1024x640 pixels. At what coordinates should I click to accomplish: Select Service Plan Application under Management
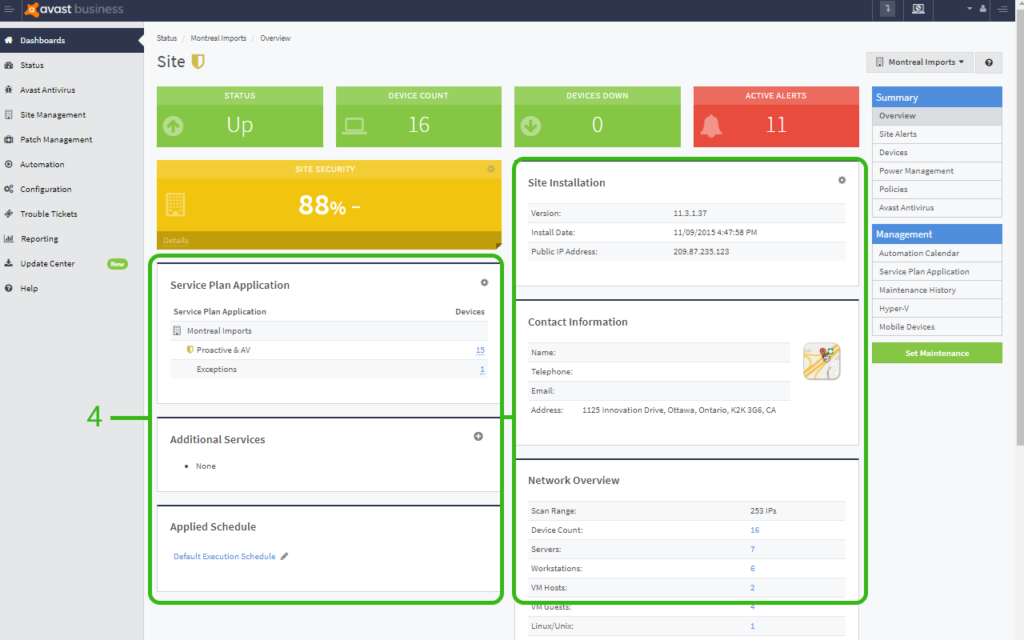click(936, 272)
